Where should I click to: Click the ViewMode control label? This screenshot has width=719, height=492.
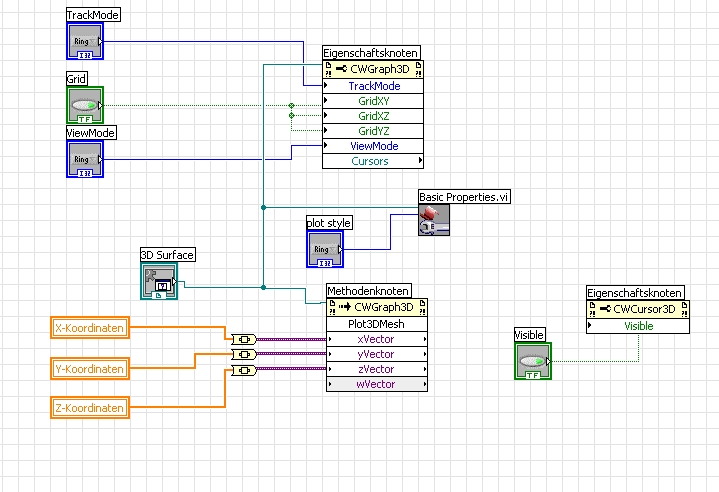[91, 133]
